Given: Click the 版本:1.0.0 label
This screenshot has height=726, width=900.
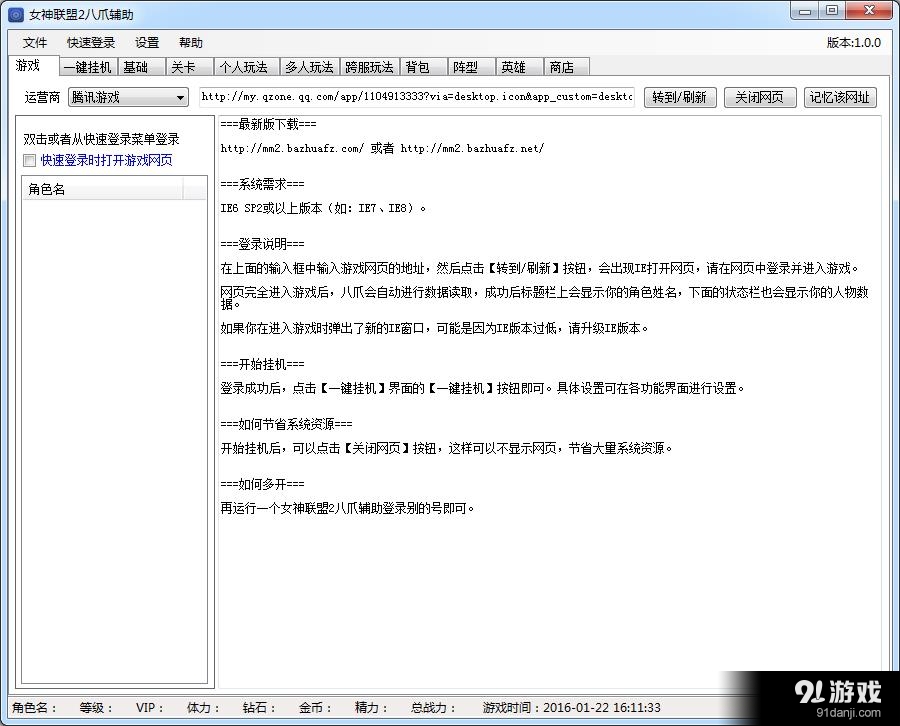Looking at the screenshot, I should pos(854,43).
